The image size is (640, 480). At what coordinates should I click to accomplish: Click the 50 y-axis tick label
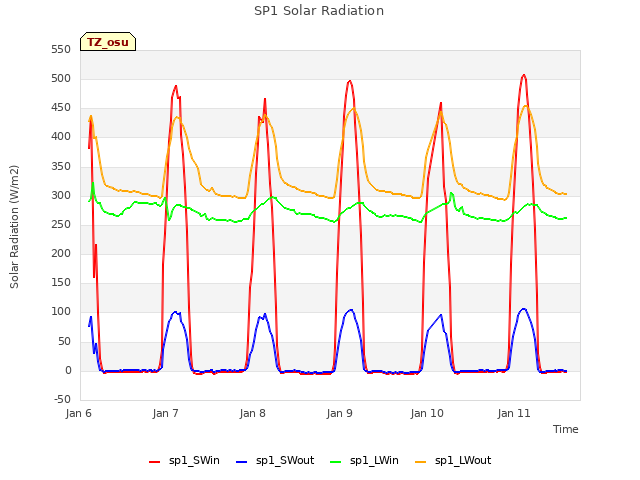tap(64, 341)
